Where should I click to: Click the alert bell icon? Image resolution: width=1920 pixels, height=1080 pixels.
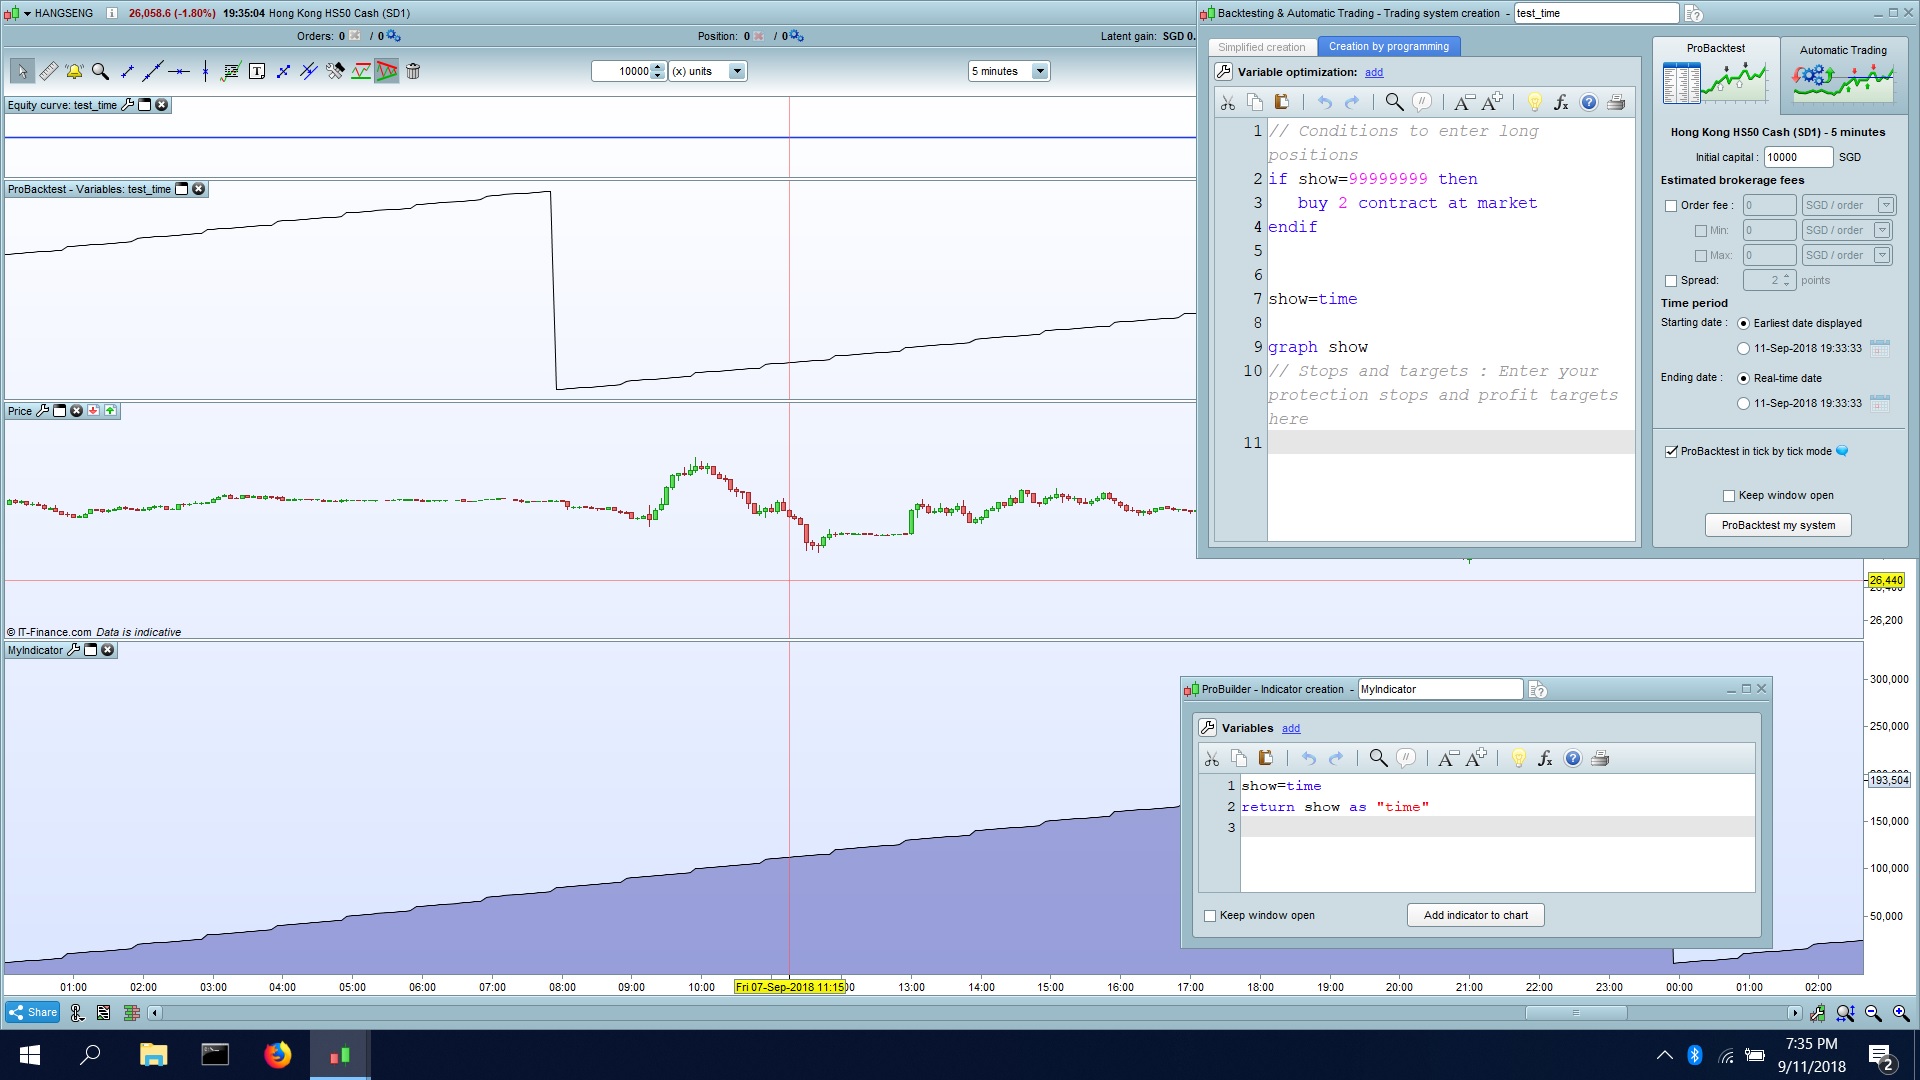click(74, 71)
